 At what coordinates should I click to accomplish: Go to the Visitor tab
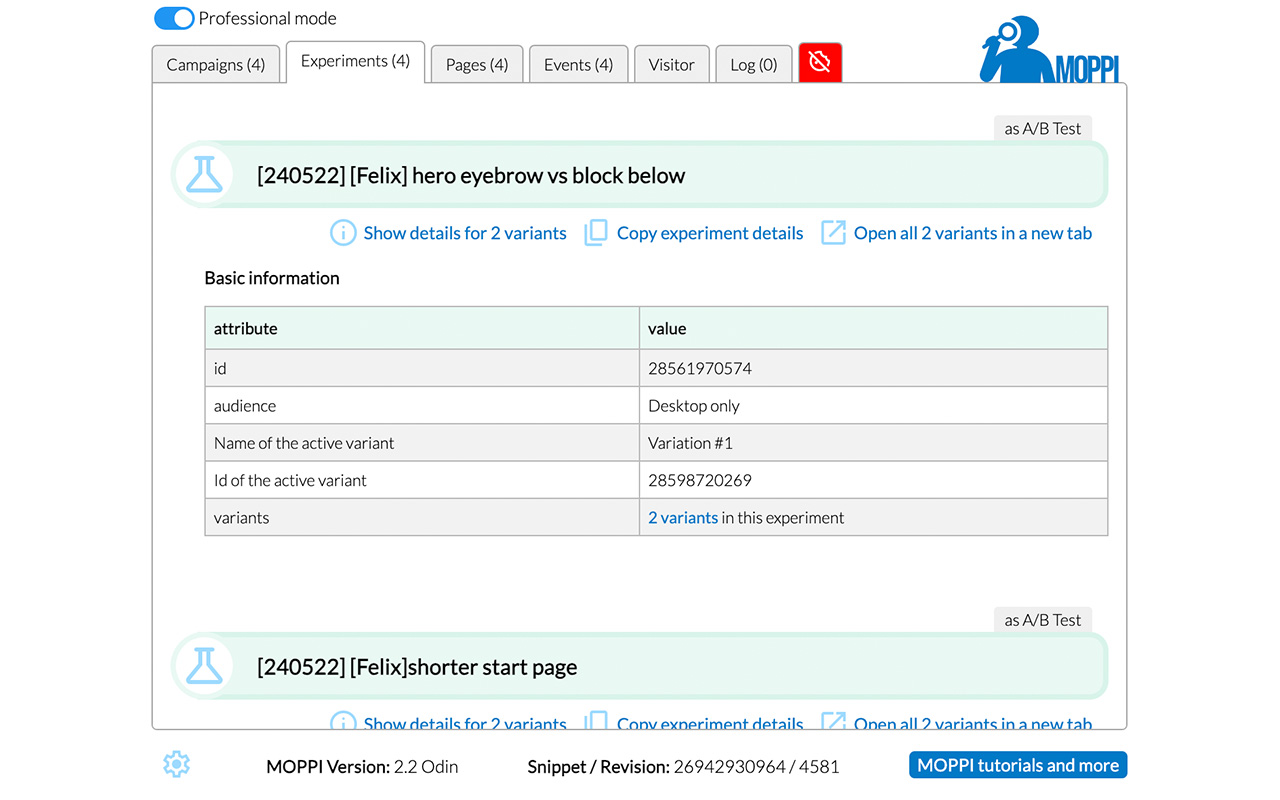coord(671,65)
